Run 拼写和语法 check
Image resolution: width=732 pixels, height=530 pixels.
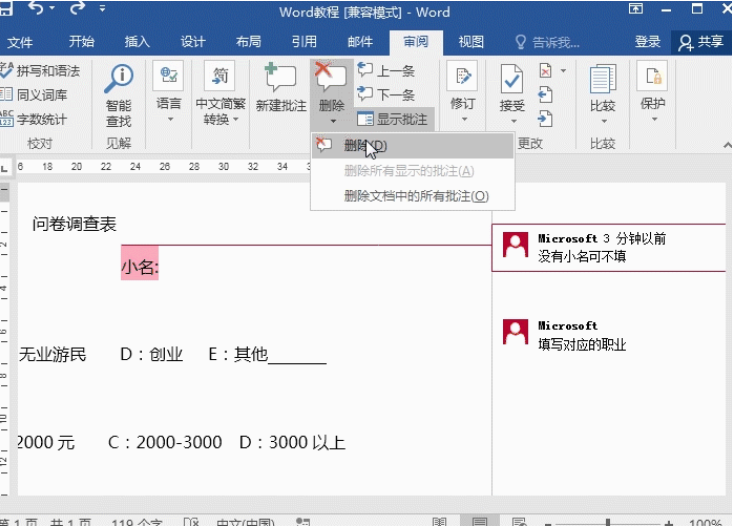coord(40,71)
